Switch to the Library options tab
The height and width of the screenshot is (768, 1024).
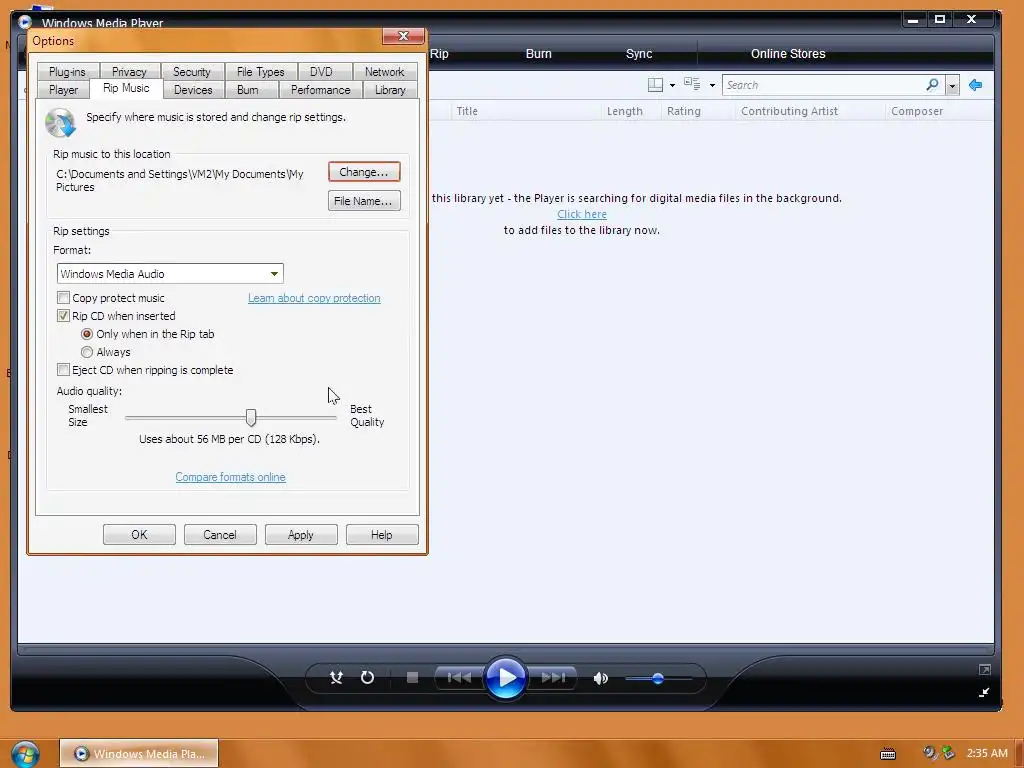[x=390, y=90]
